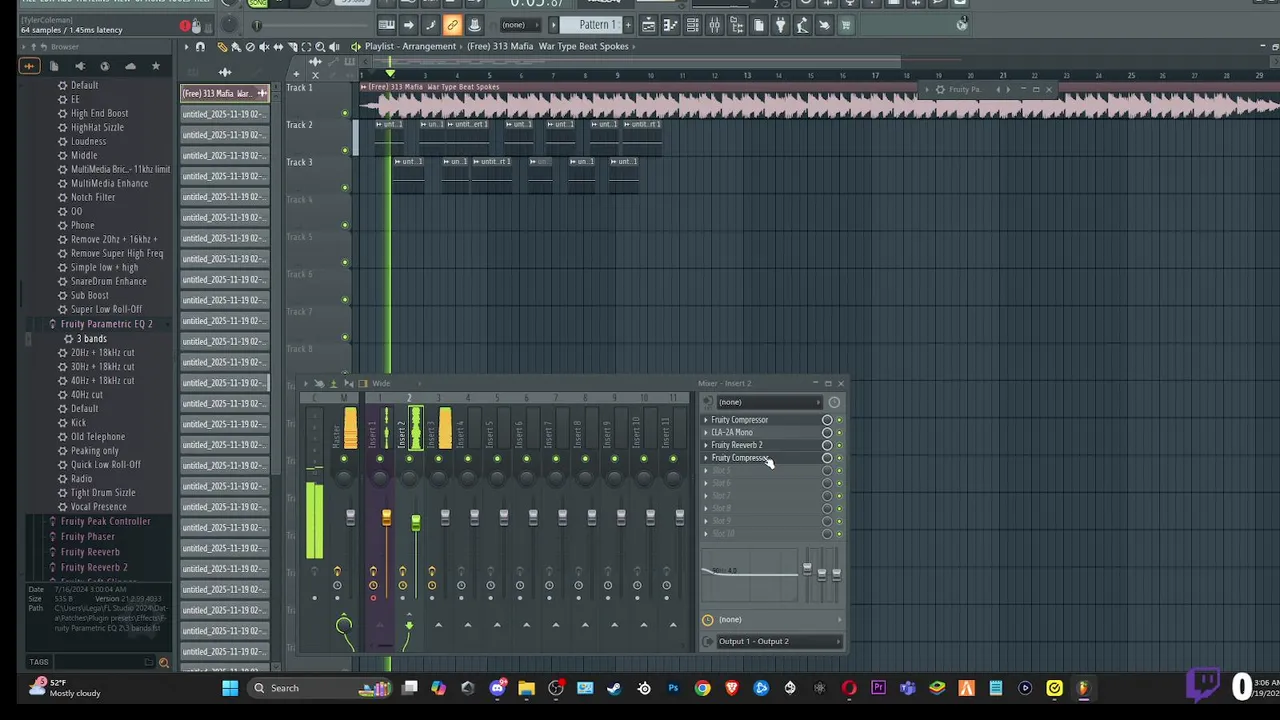The image size is (1280, 720).
Task: Click the browser search icon beside TAGS
Action: pyautogui.click(x=164, y=662)
